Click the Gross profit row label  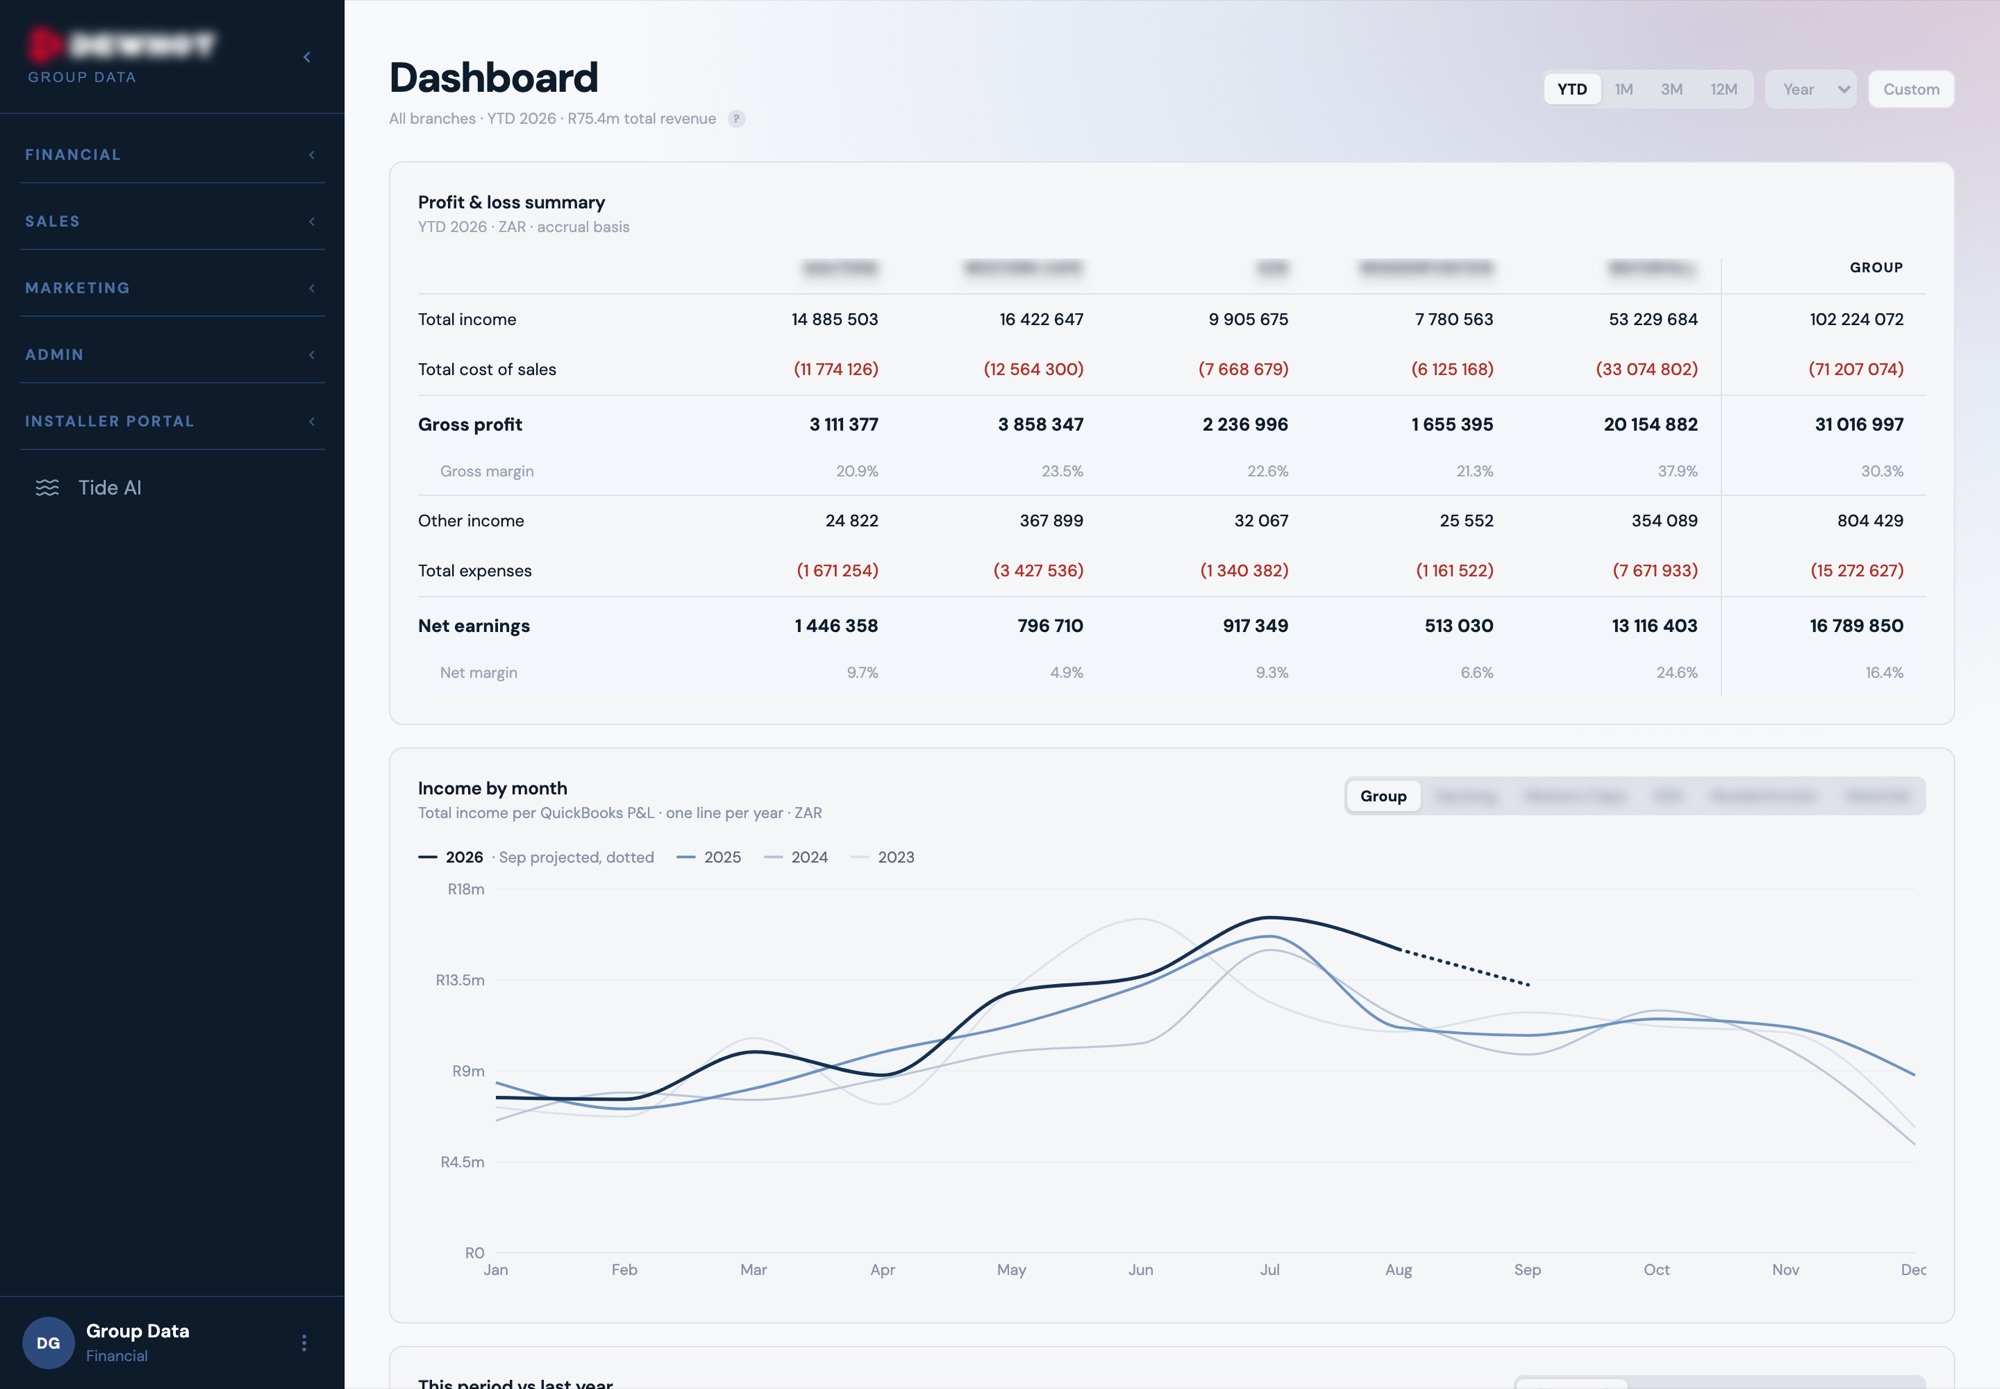coord(470,425)
